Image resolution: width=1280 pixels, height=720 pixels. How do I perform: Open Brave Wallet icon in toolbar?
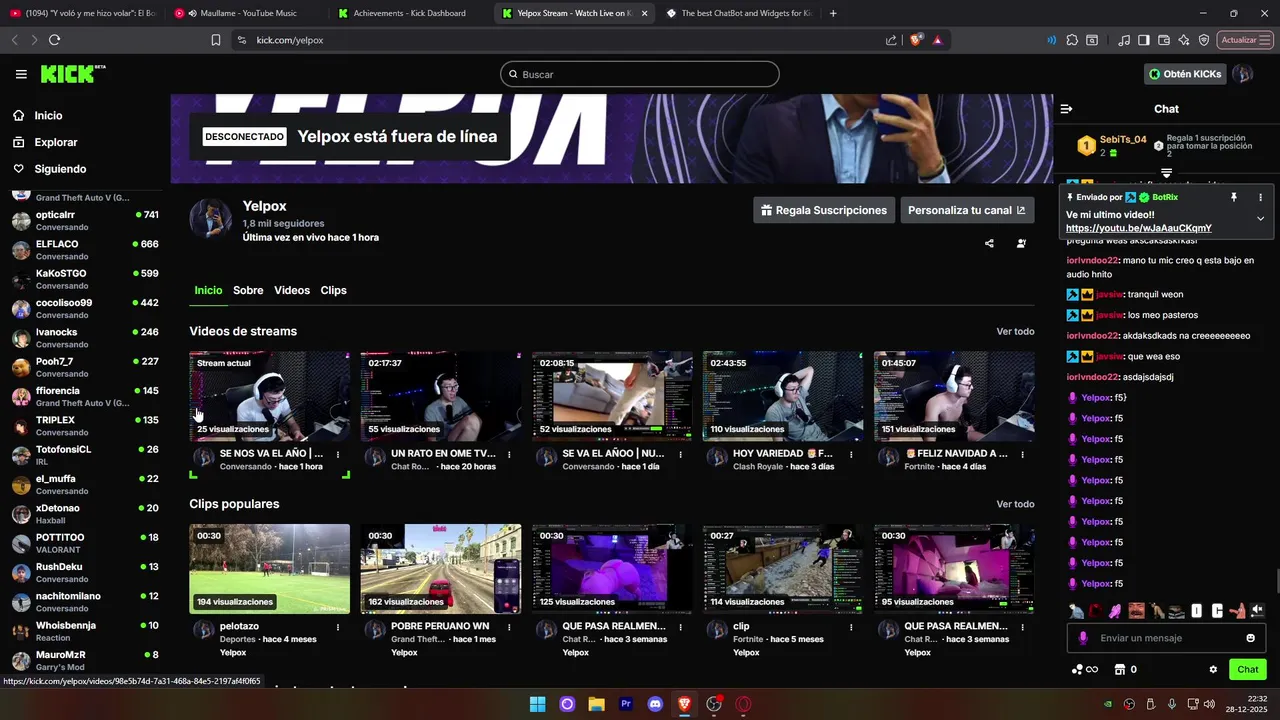tap(1164, 40)
